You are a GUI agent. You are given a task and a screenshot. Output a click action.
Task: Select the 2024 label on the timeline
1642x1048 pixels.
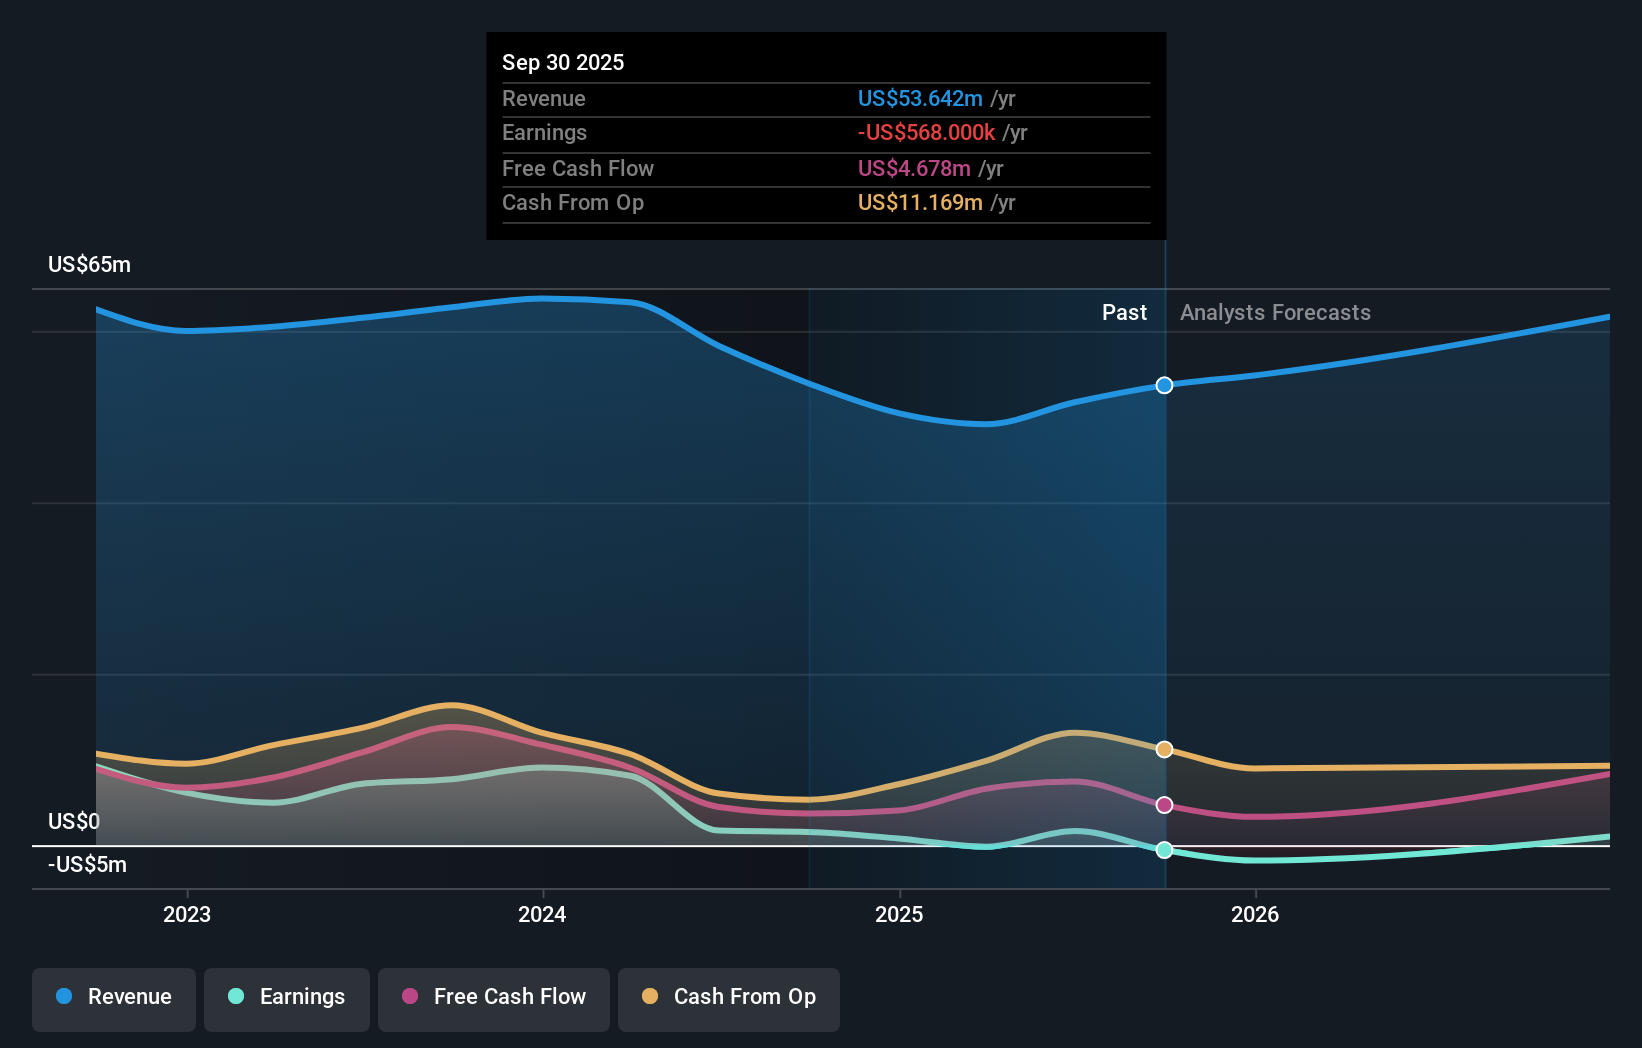pos(541,913)
